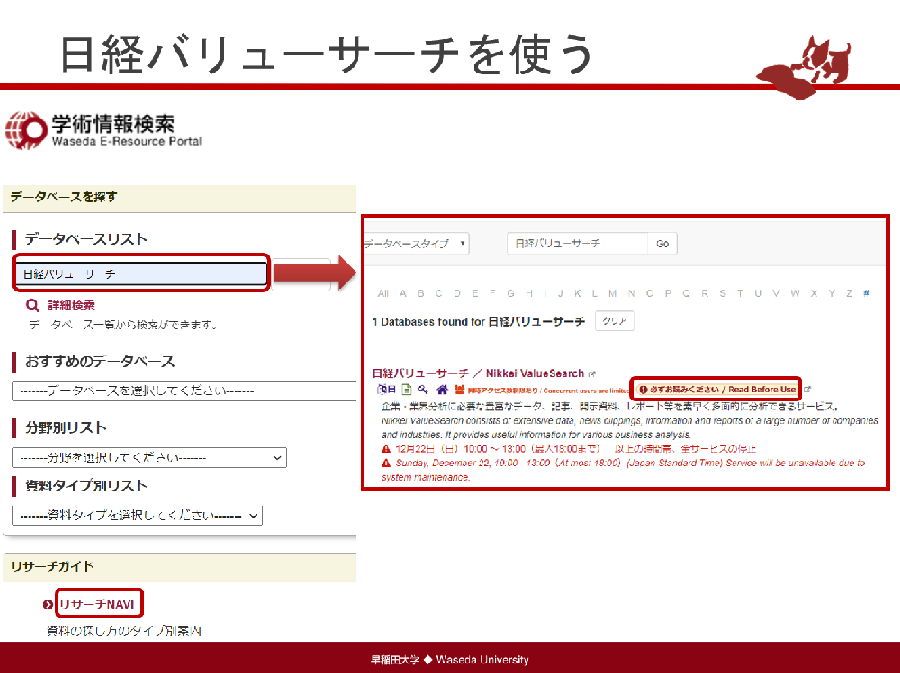Select letter L in the alphabet index
Image resolution: width=900 pixels, height=673 pixels.
pos(595,294)
